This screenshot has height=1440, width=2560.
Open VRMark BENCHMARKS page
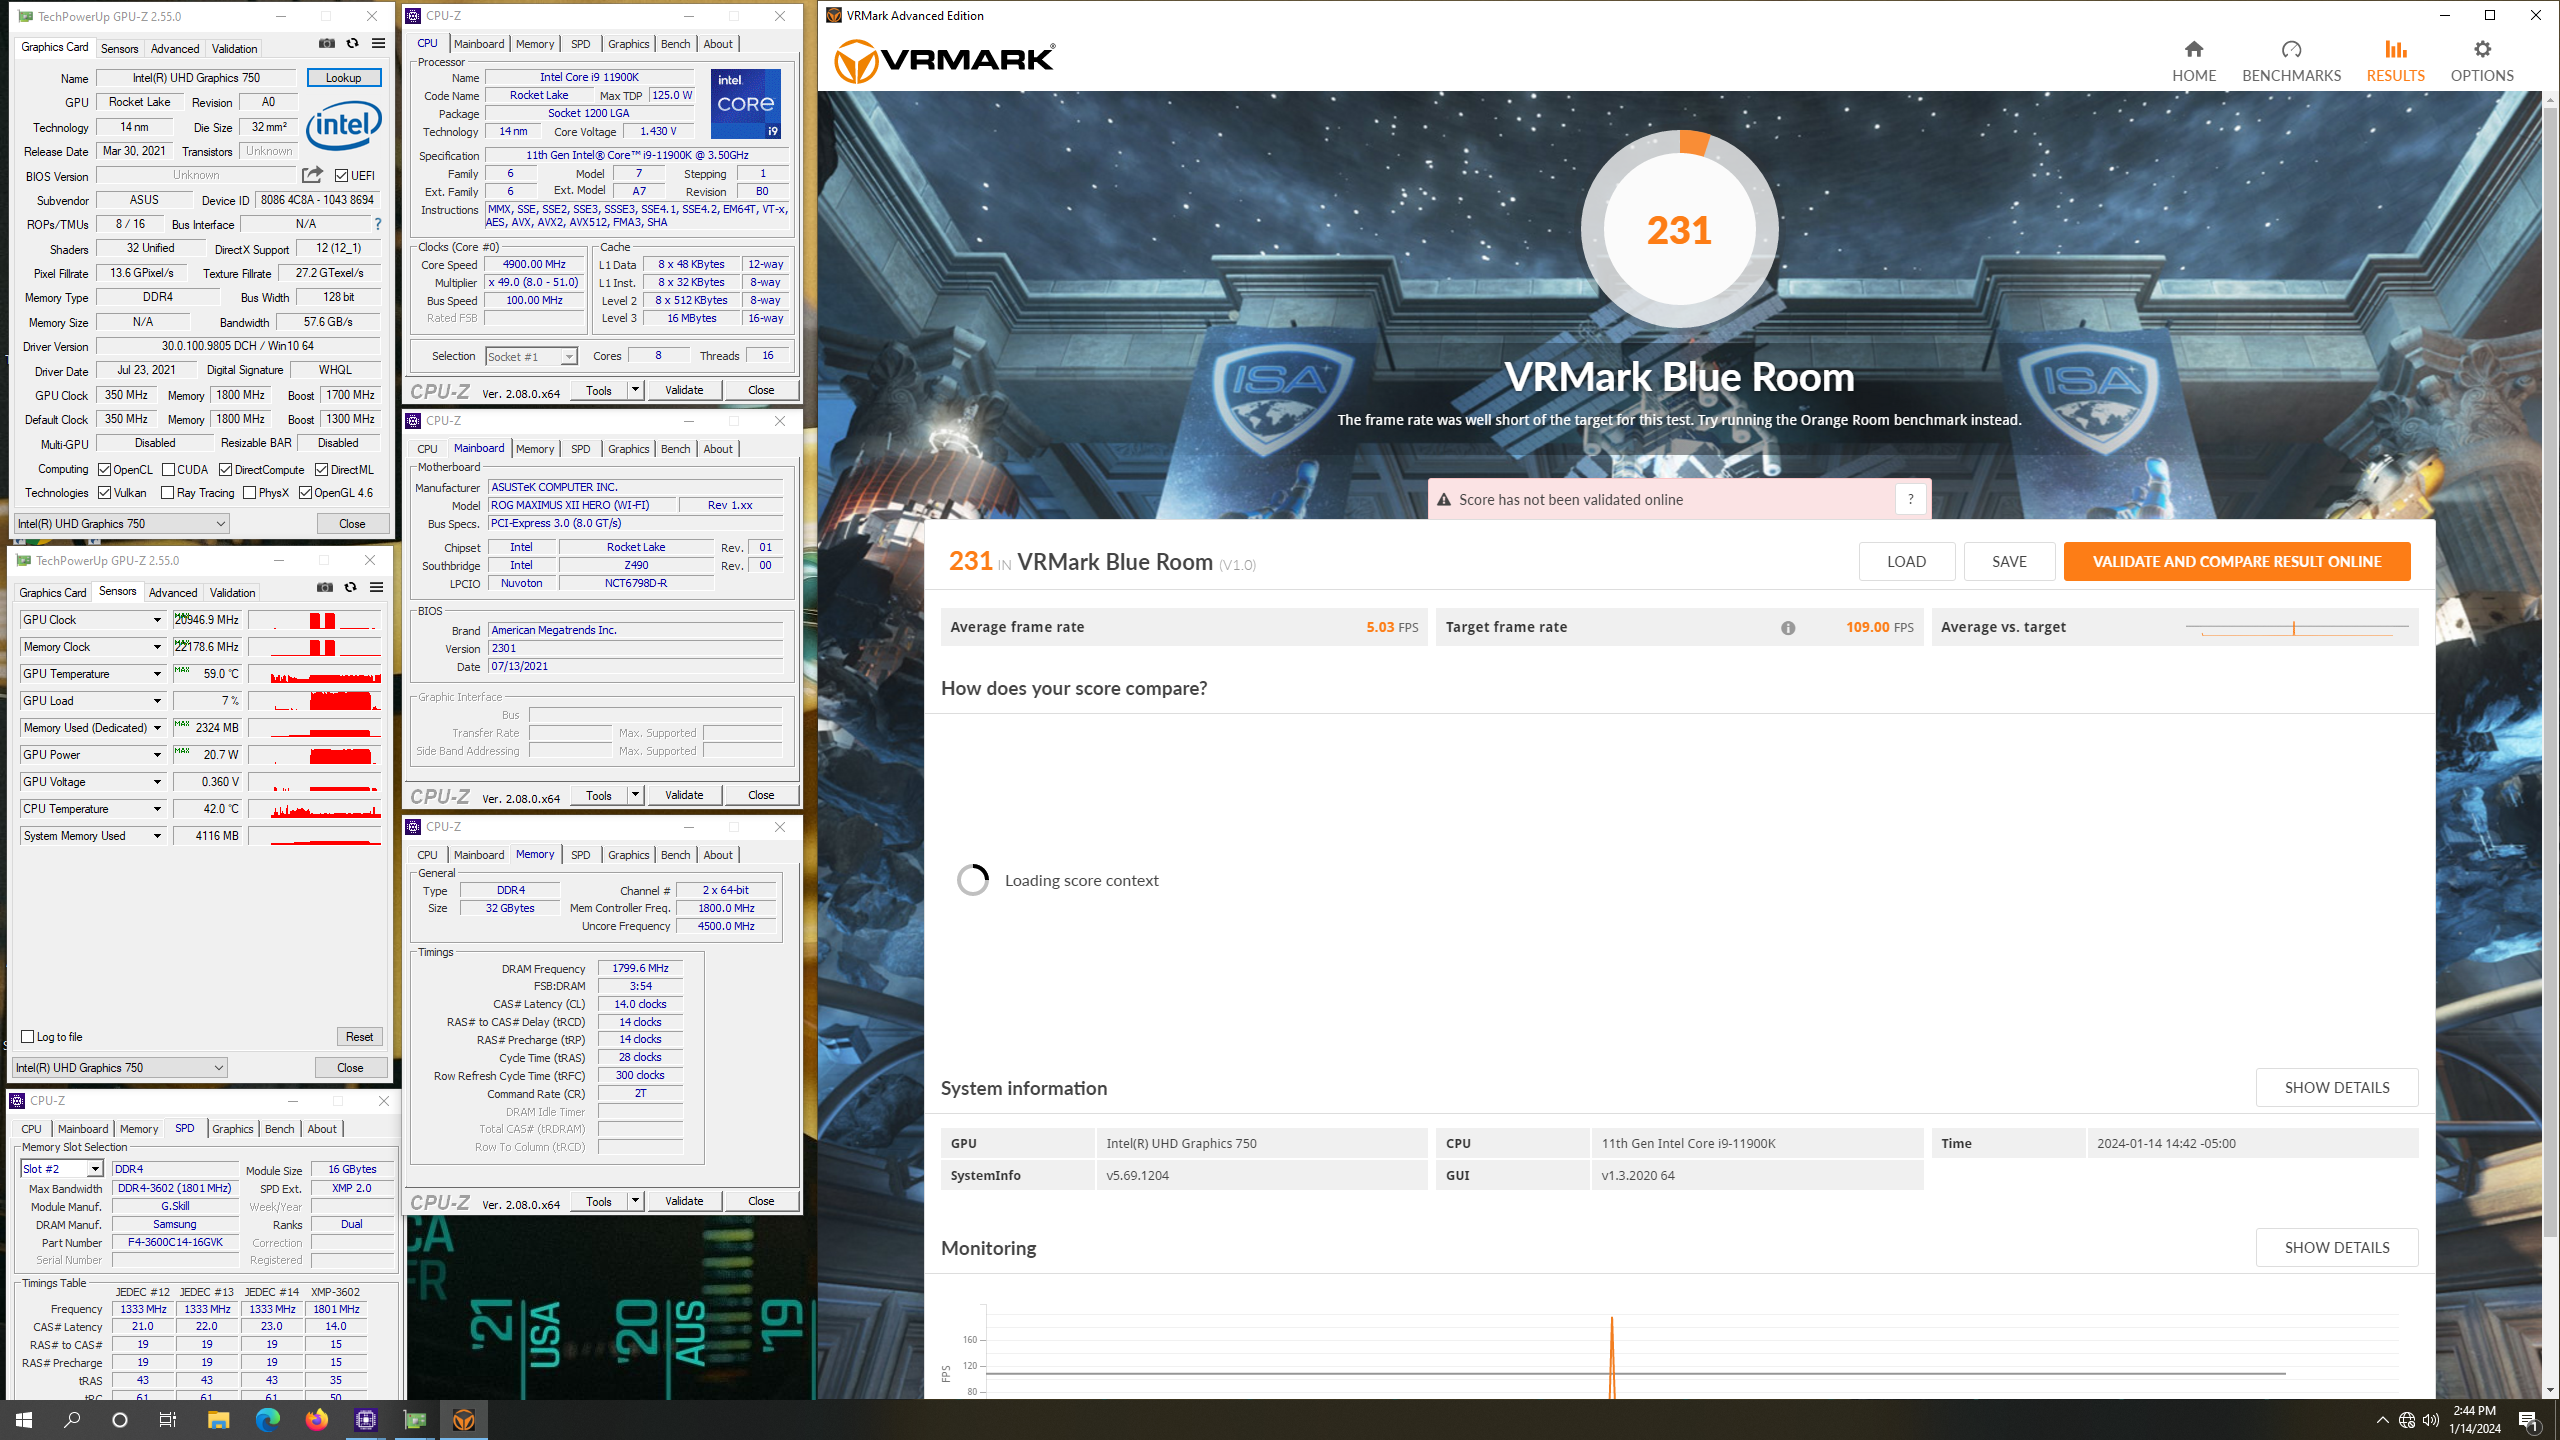2291,61
